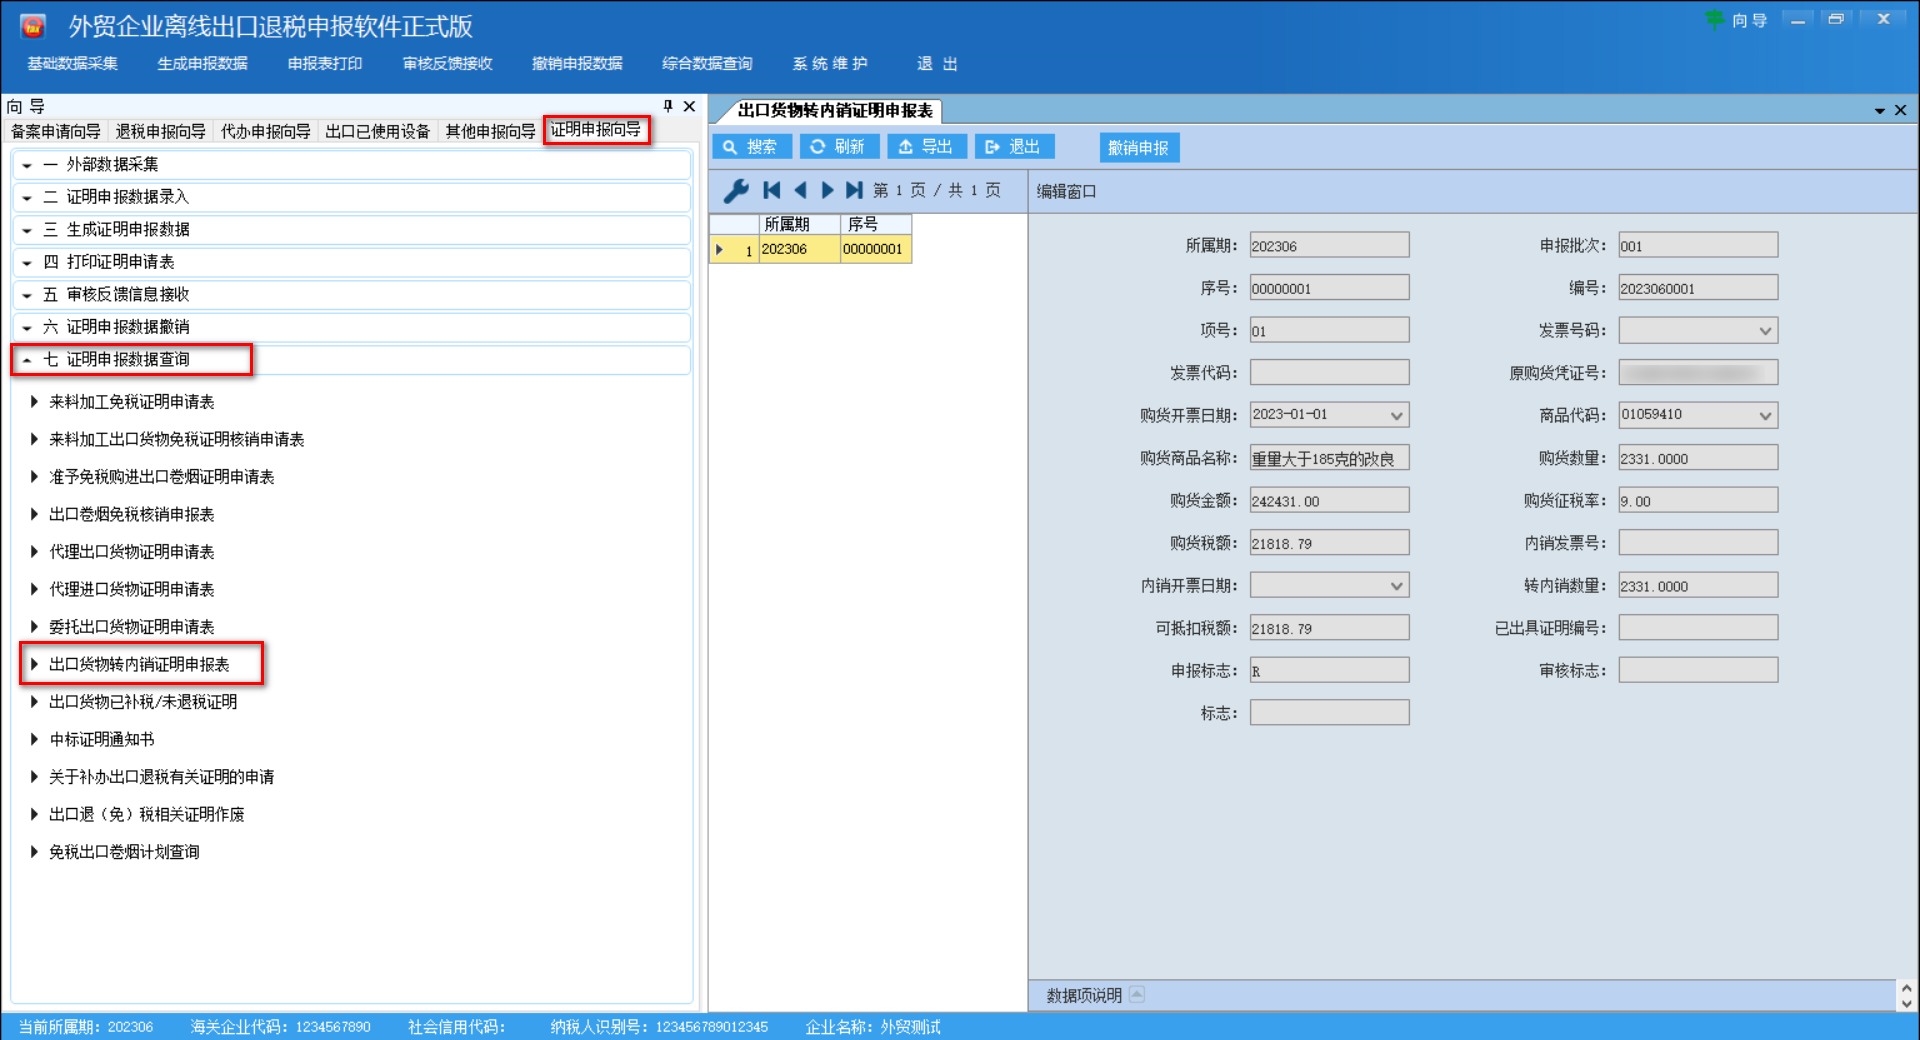The width and height of the screenshot is (1920, 1040).
Task: Switch to the 退税申报向导 tab
Action: point(160,131)
